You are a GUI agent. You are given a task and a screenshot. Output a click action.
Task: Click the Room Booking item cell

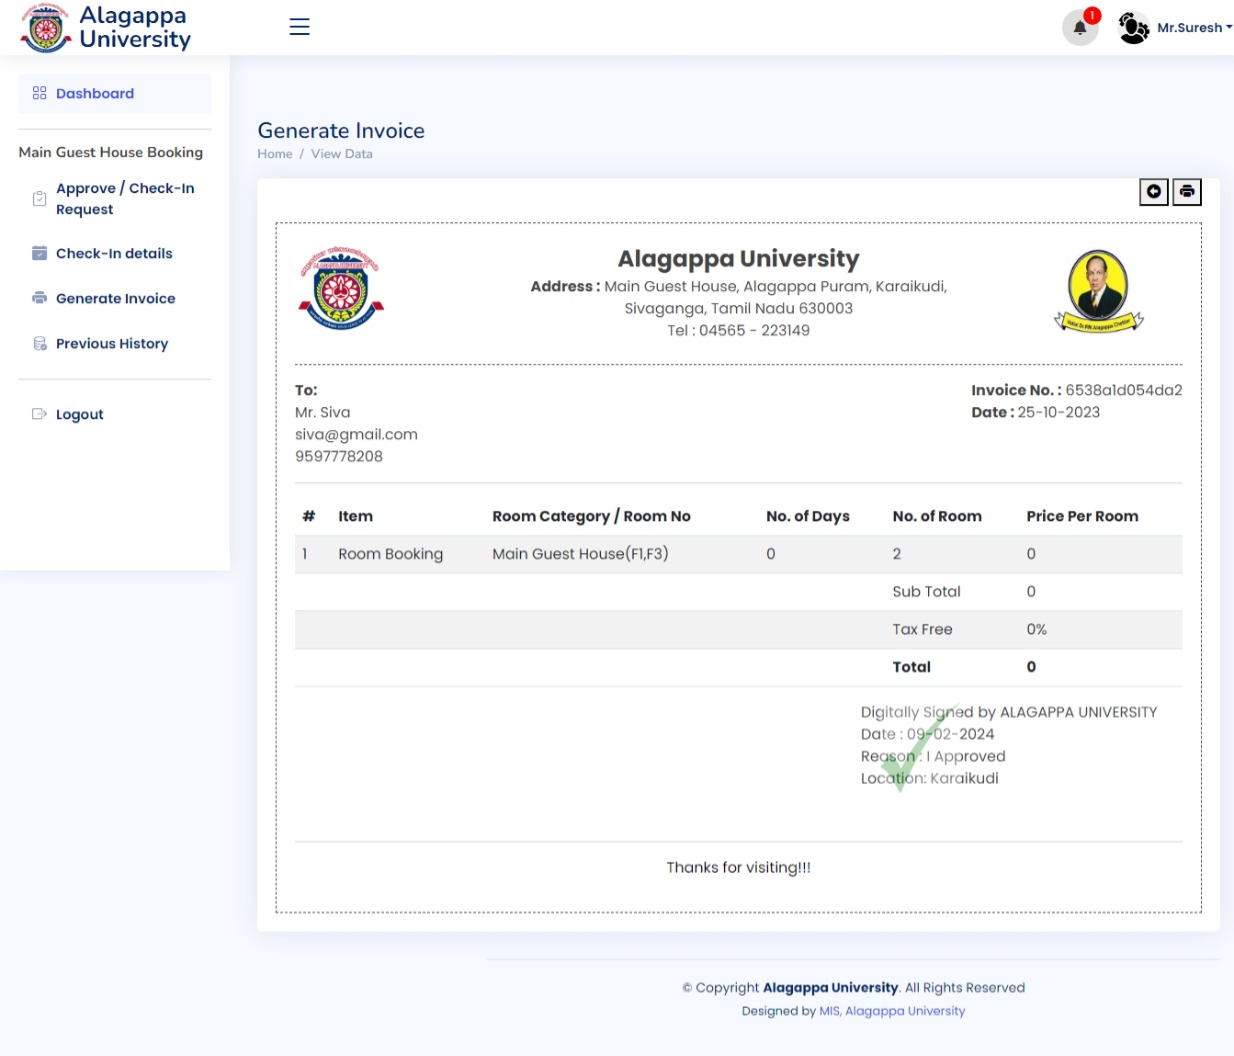[x=391, y=554]
